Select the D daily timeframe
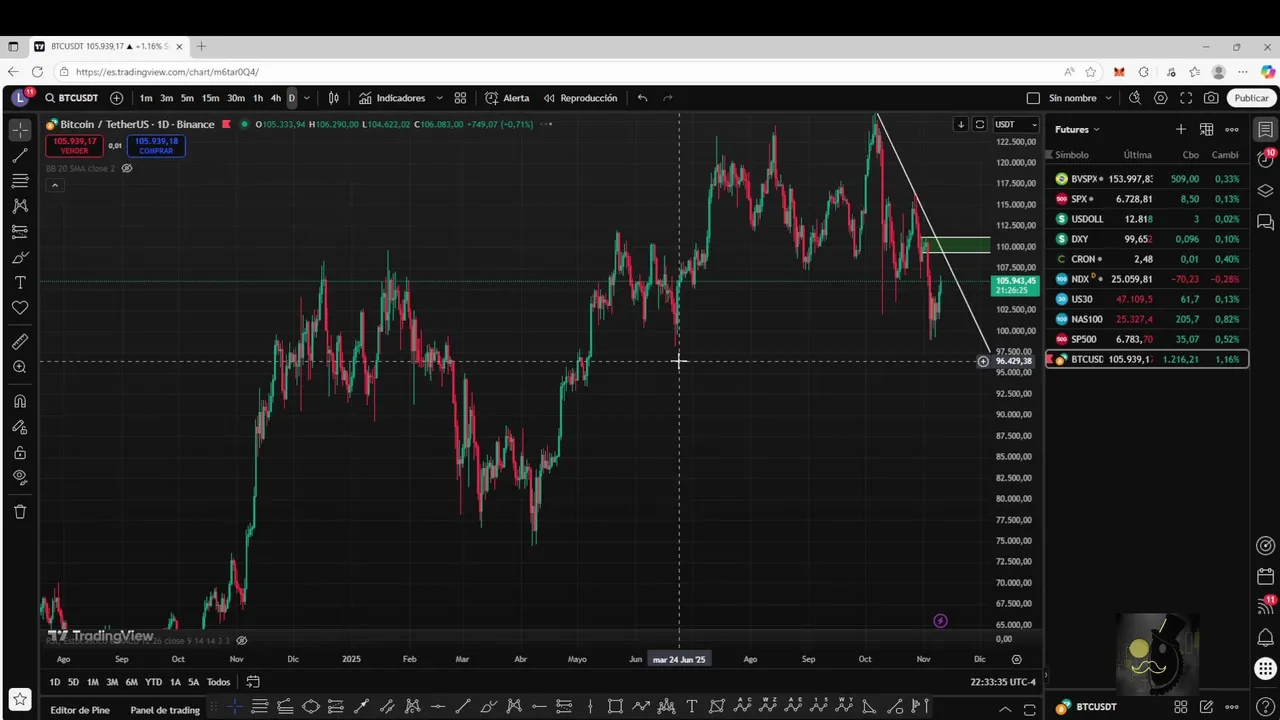This screenshot has height=720, width=1280. [292, 98]
